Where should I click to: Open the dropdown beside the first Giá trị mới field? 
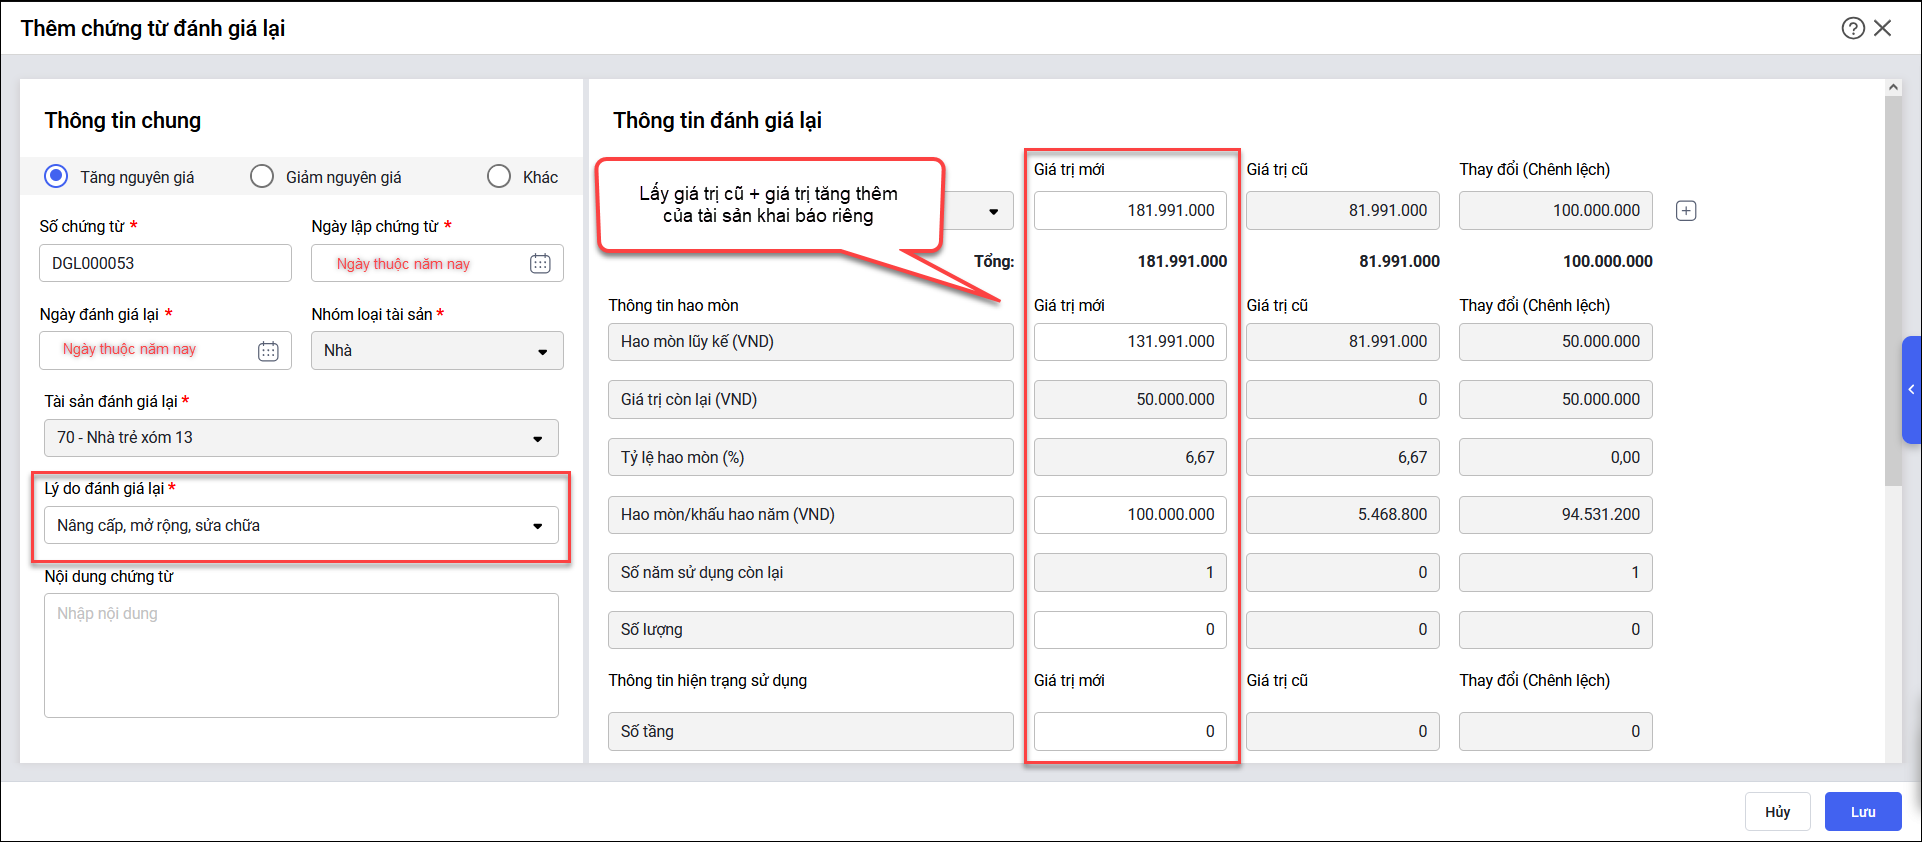pos(993,211)
